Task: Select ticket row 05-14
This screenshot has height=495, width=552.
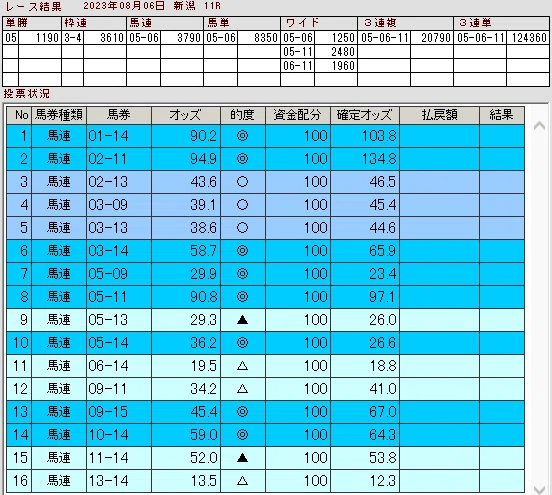Action: (x=265, y=343)
